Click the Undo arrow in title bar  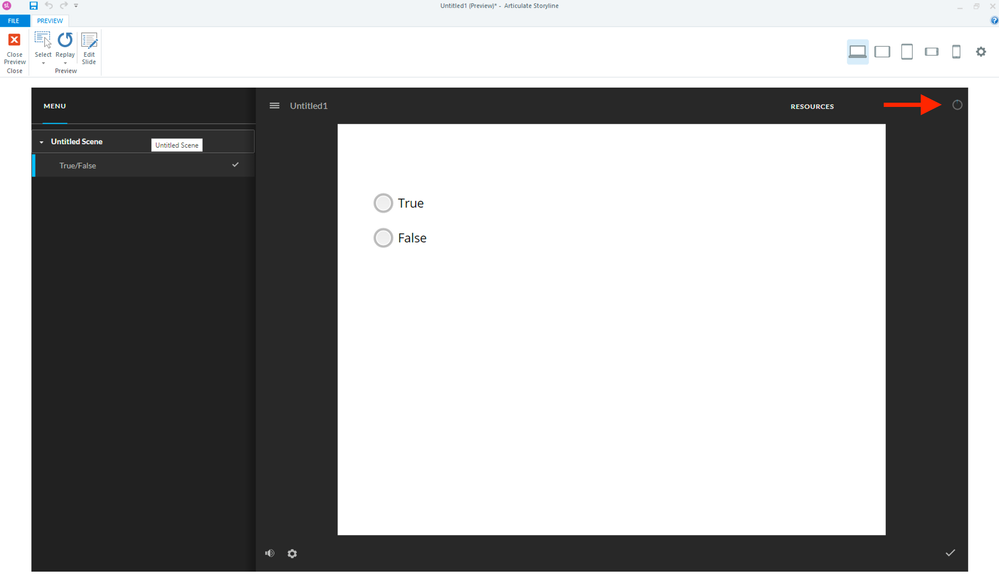(x=49, y=6)
